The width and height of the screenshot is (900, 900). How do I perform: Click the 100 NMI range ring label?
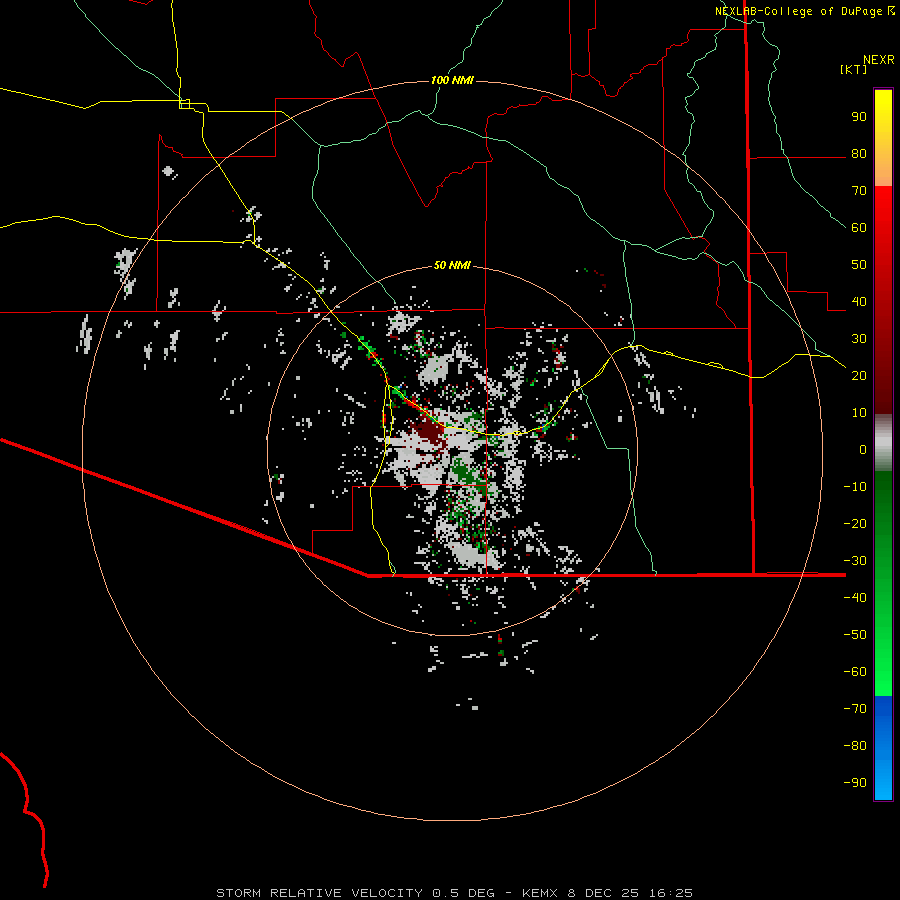(x=452, y=80)
